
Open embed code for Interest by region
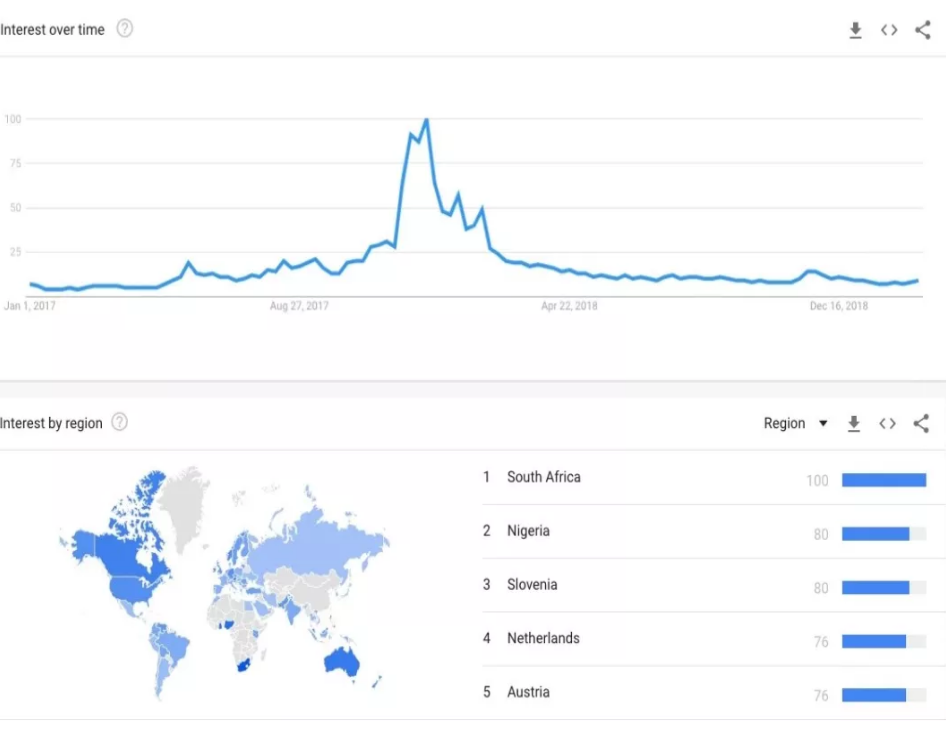[x=887, y=424]
